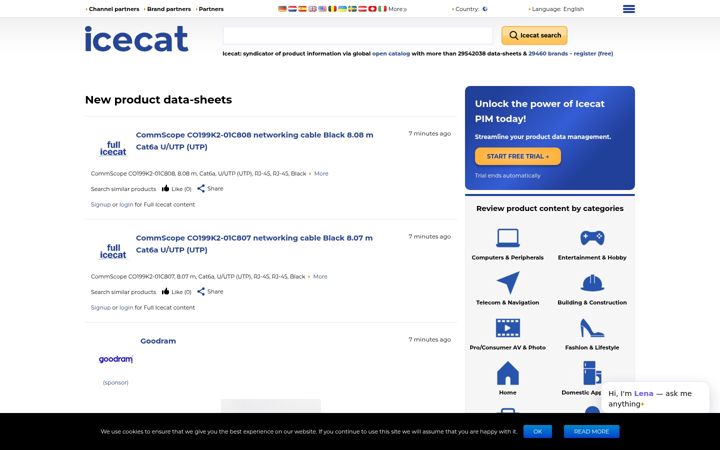The image size is (720, 450).
Task: Open the Goodram sponsor logo
Action: point(115,359)
